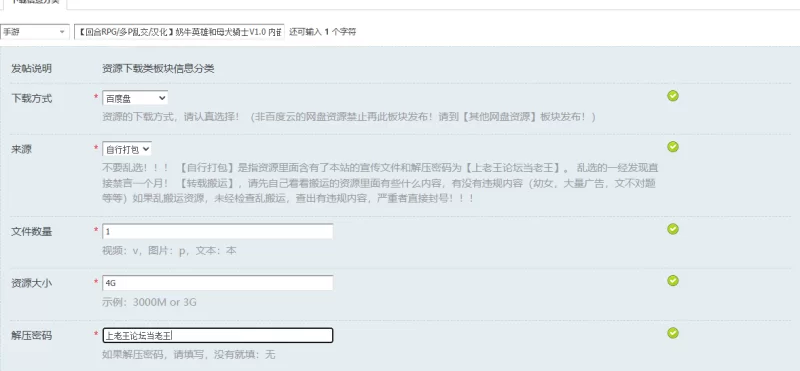The height and width of the screenshot is (371, 800).
Task: Click the 发帖说明 label
Action: coord(32,69)
